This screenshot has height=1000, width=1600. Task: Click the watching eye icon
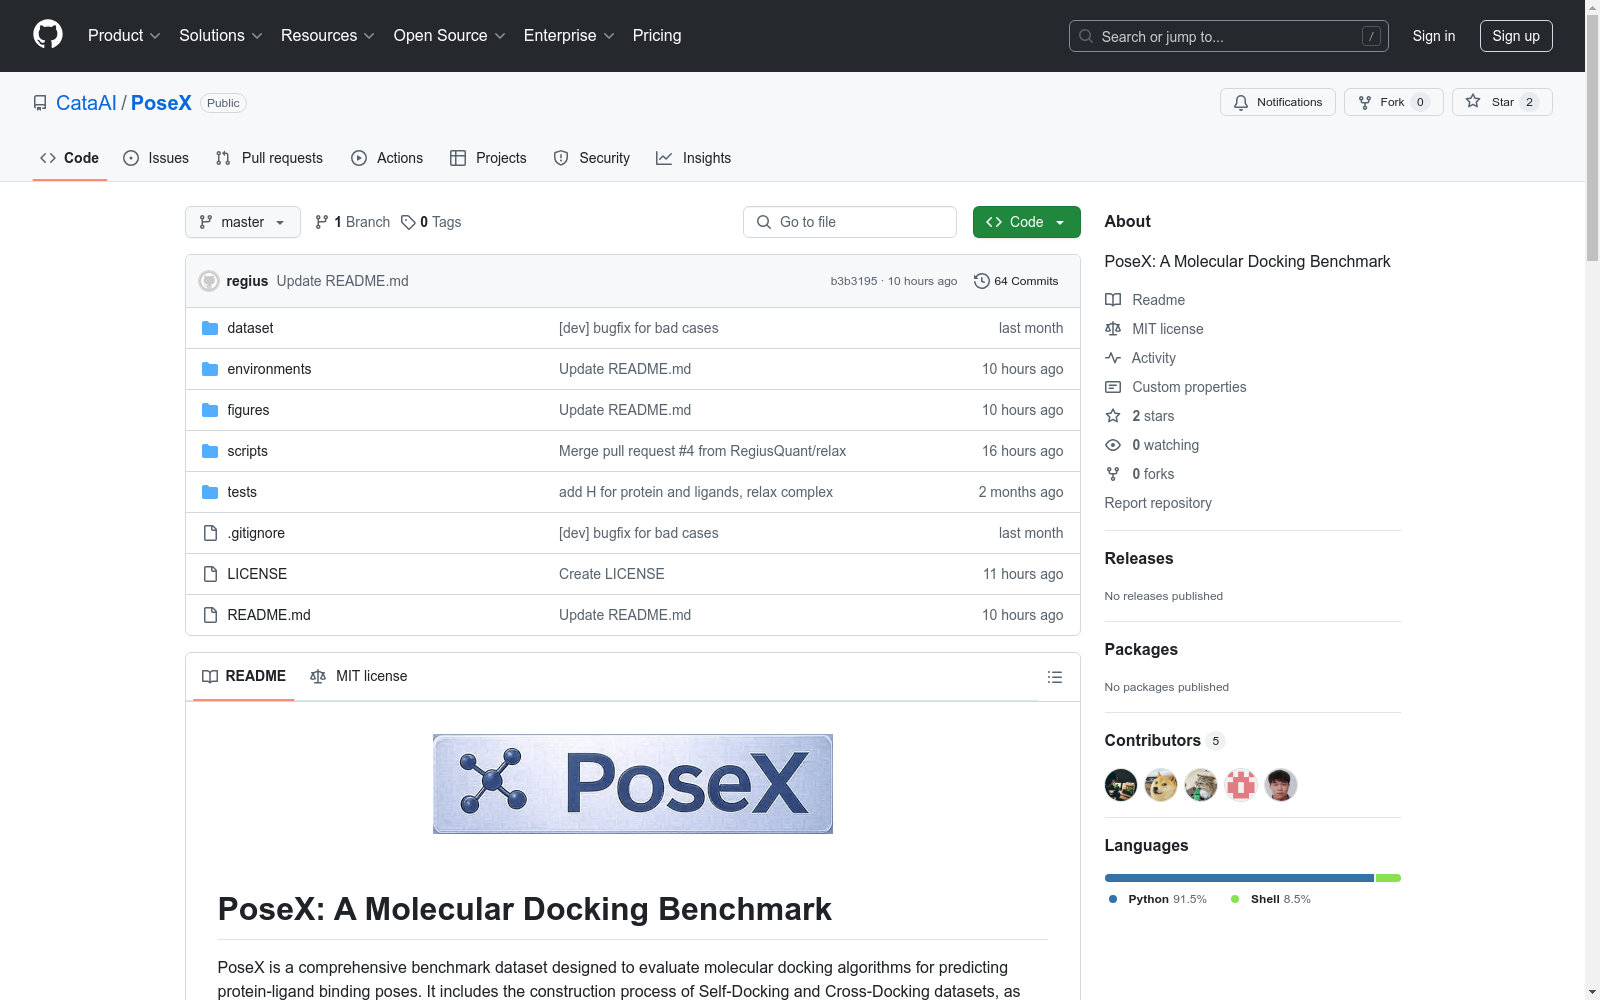pos(1113,445)
